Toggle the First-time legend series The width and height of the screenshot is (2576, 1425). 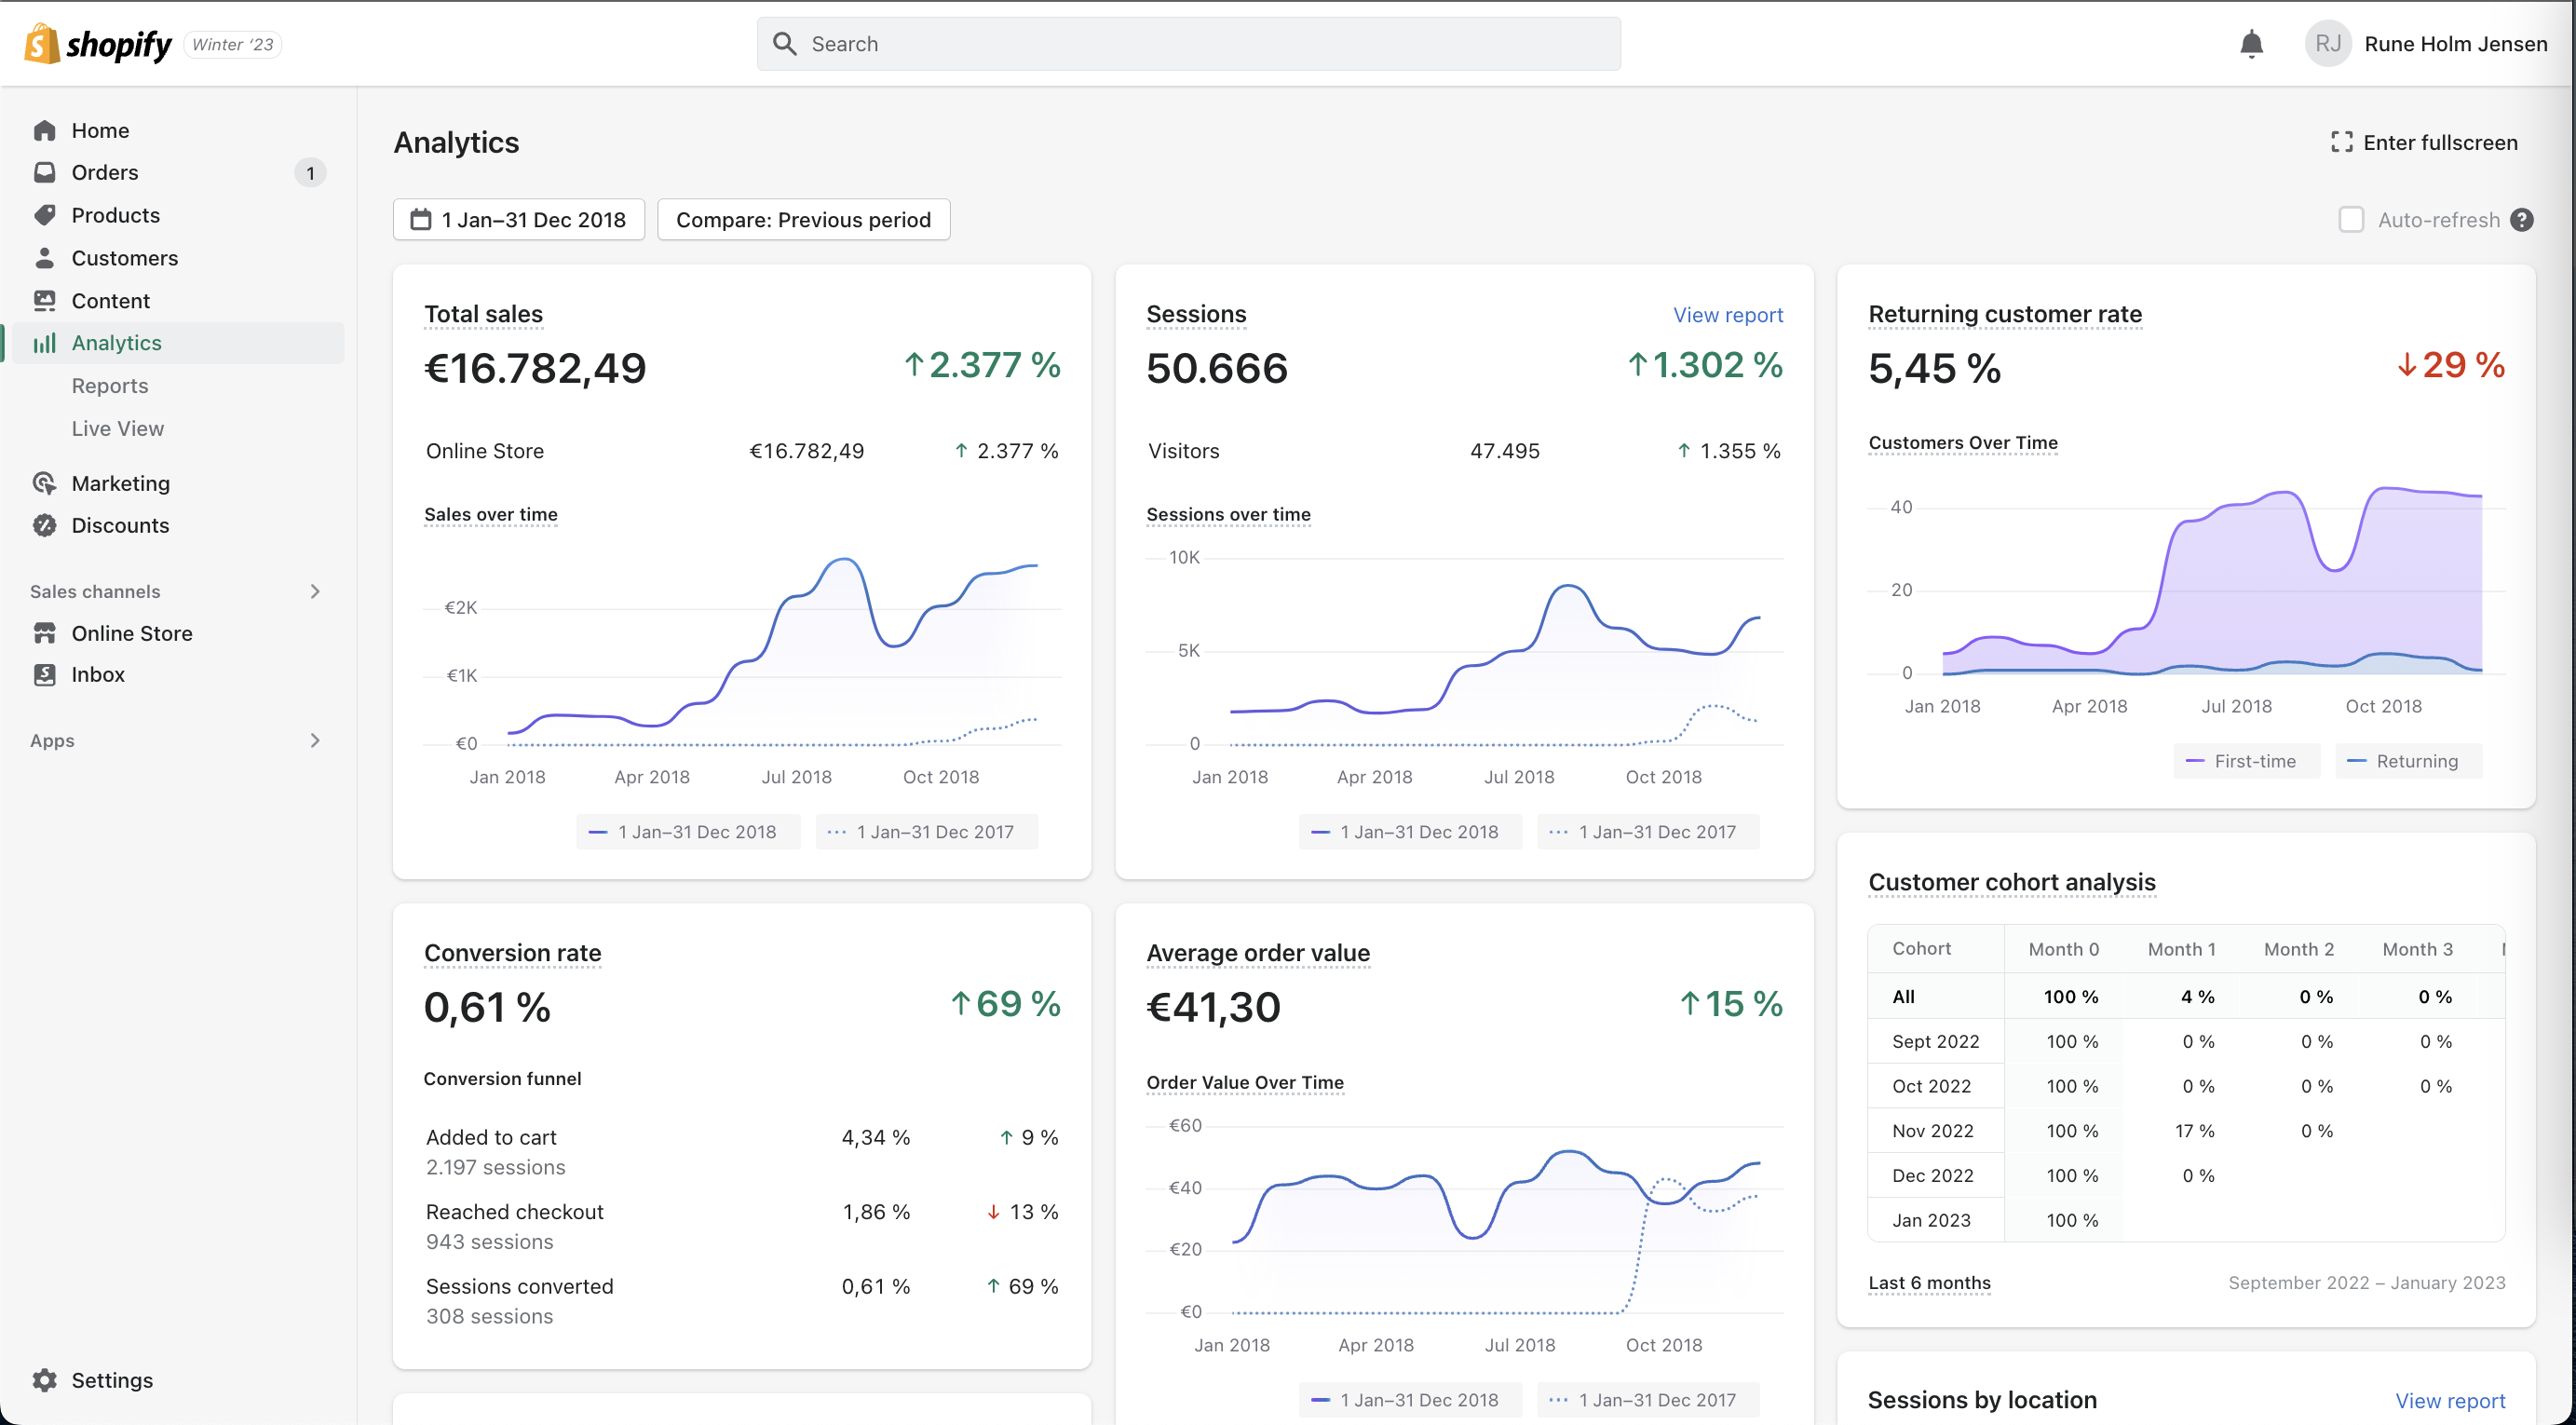coord(2245,761)
